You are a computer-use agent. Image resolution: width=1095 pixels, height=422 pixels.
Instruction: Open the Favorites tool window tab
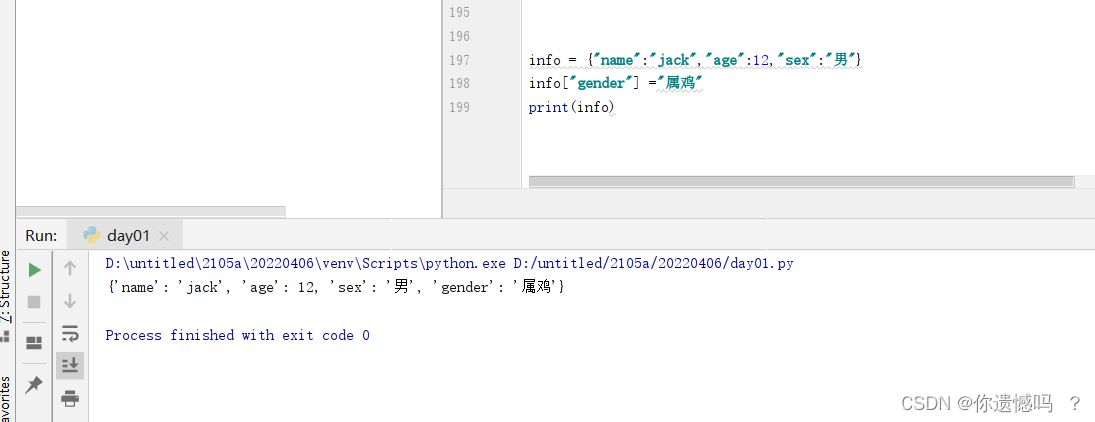[x=6, y=398]
